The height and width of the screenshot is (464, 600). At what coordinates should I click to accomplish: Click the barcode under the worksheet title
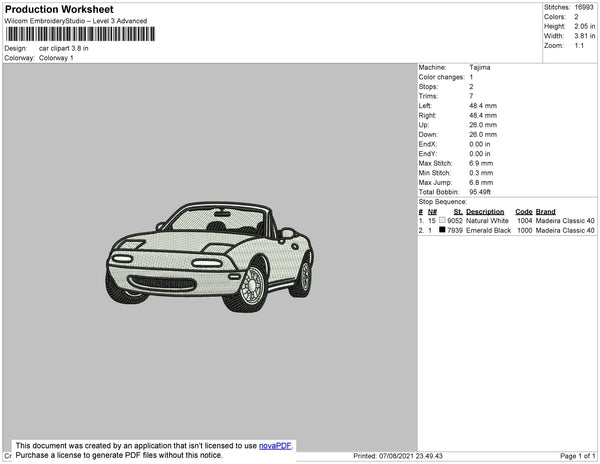[x=79, y=33]
